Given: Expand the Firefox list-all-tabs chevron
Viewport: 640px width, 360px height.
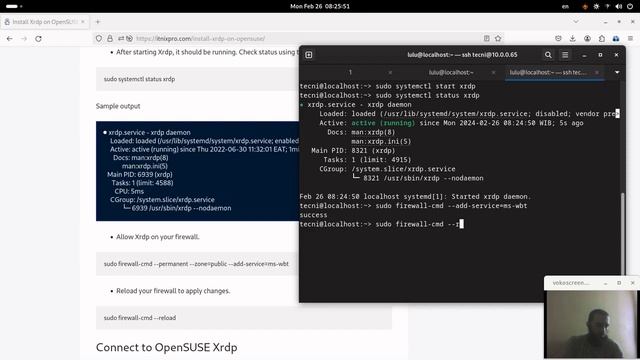Looking at the screenshot, I should pyautogui.click(x=576, y=22).
